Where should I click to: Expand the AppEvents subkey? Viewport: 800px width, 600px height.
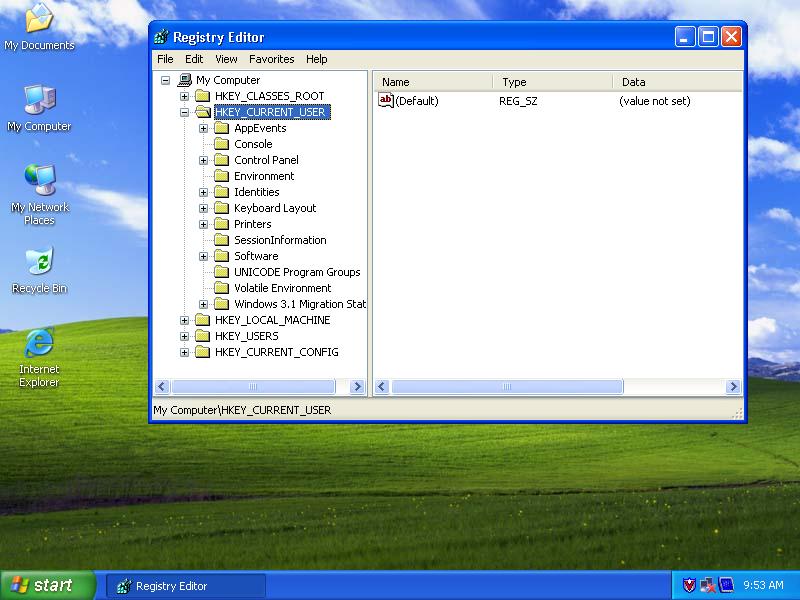[203, 129]
